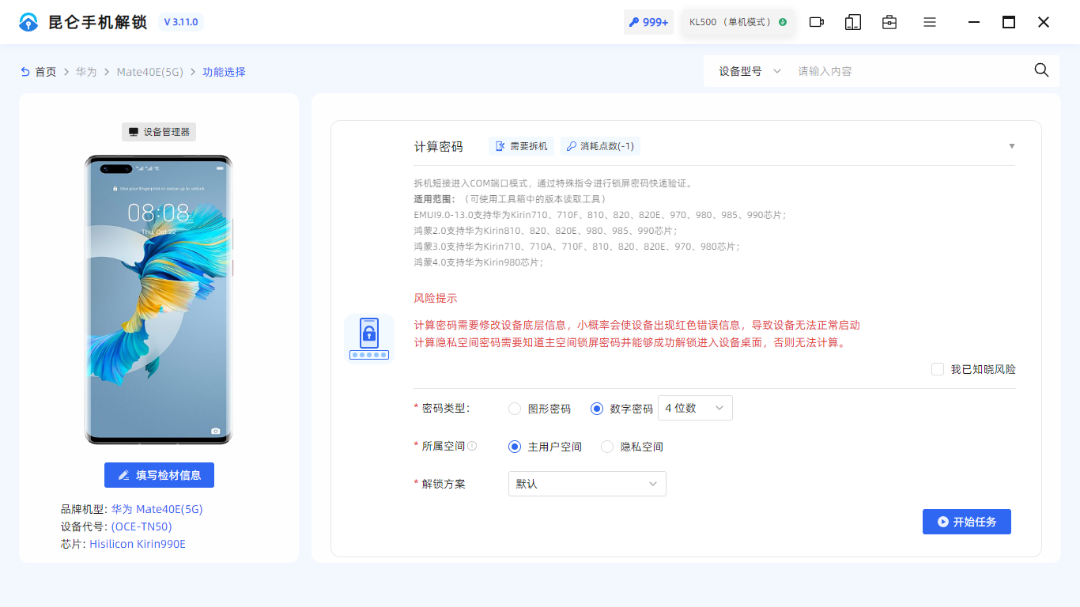Go to 首页 breadcrumb
1080x607 pixels.
[x=45, y=72]
